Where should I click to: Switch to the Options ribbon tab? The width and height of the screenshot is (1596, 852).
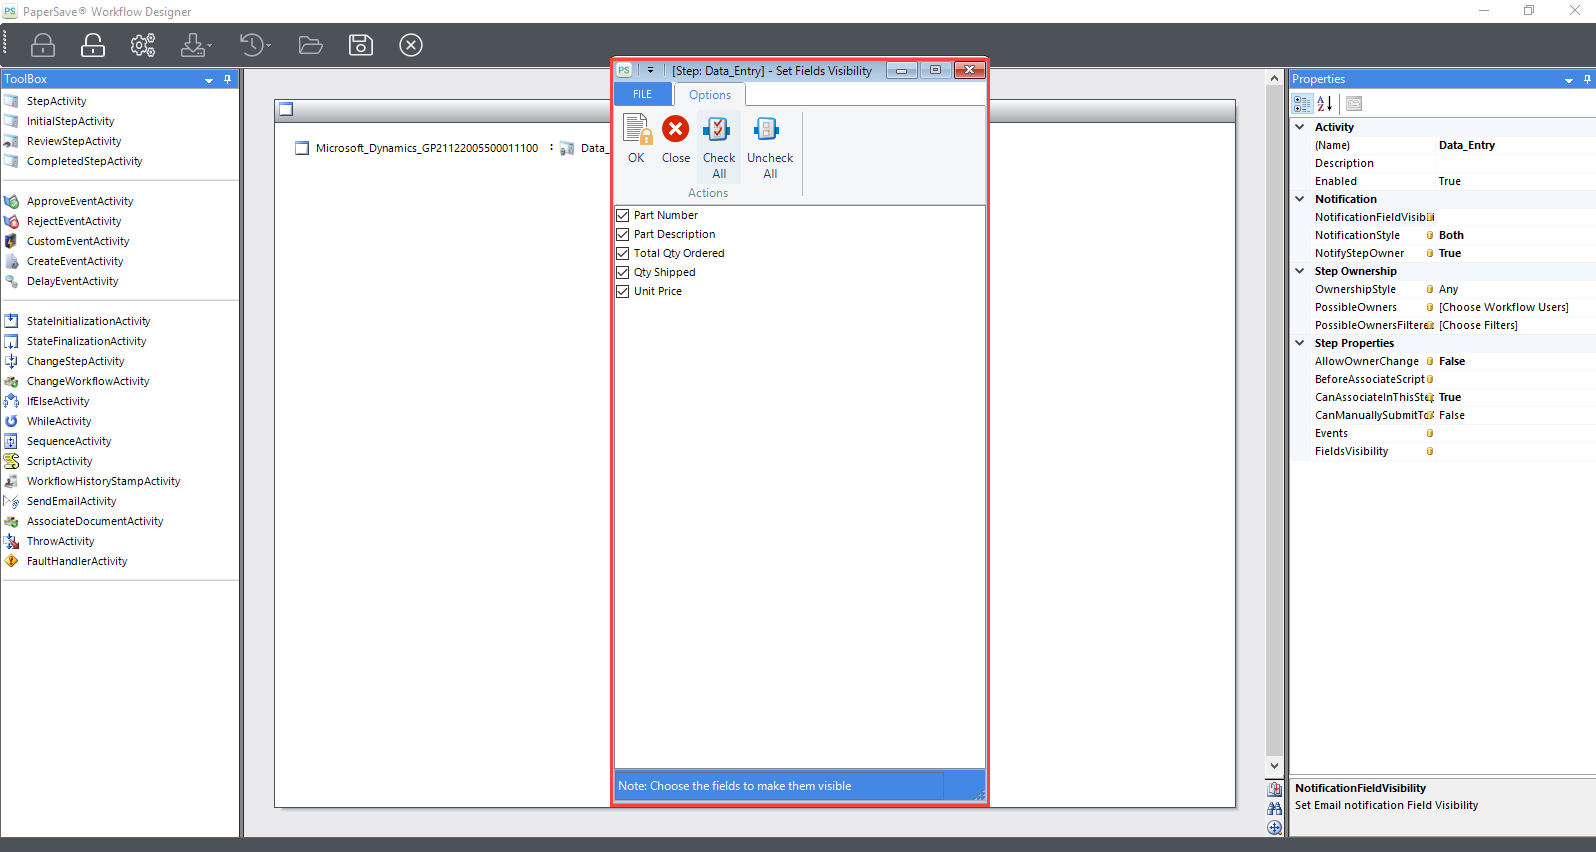point(709,95)
